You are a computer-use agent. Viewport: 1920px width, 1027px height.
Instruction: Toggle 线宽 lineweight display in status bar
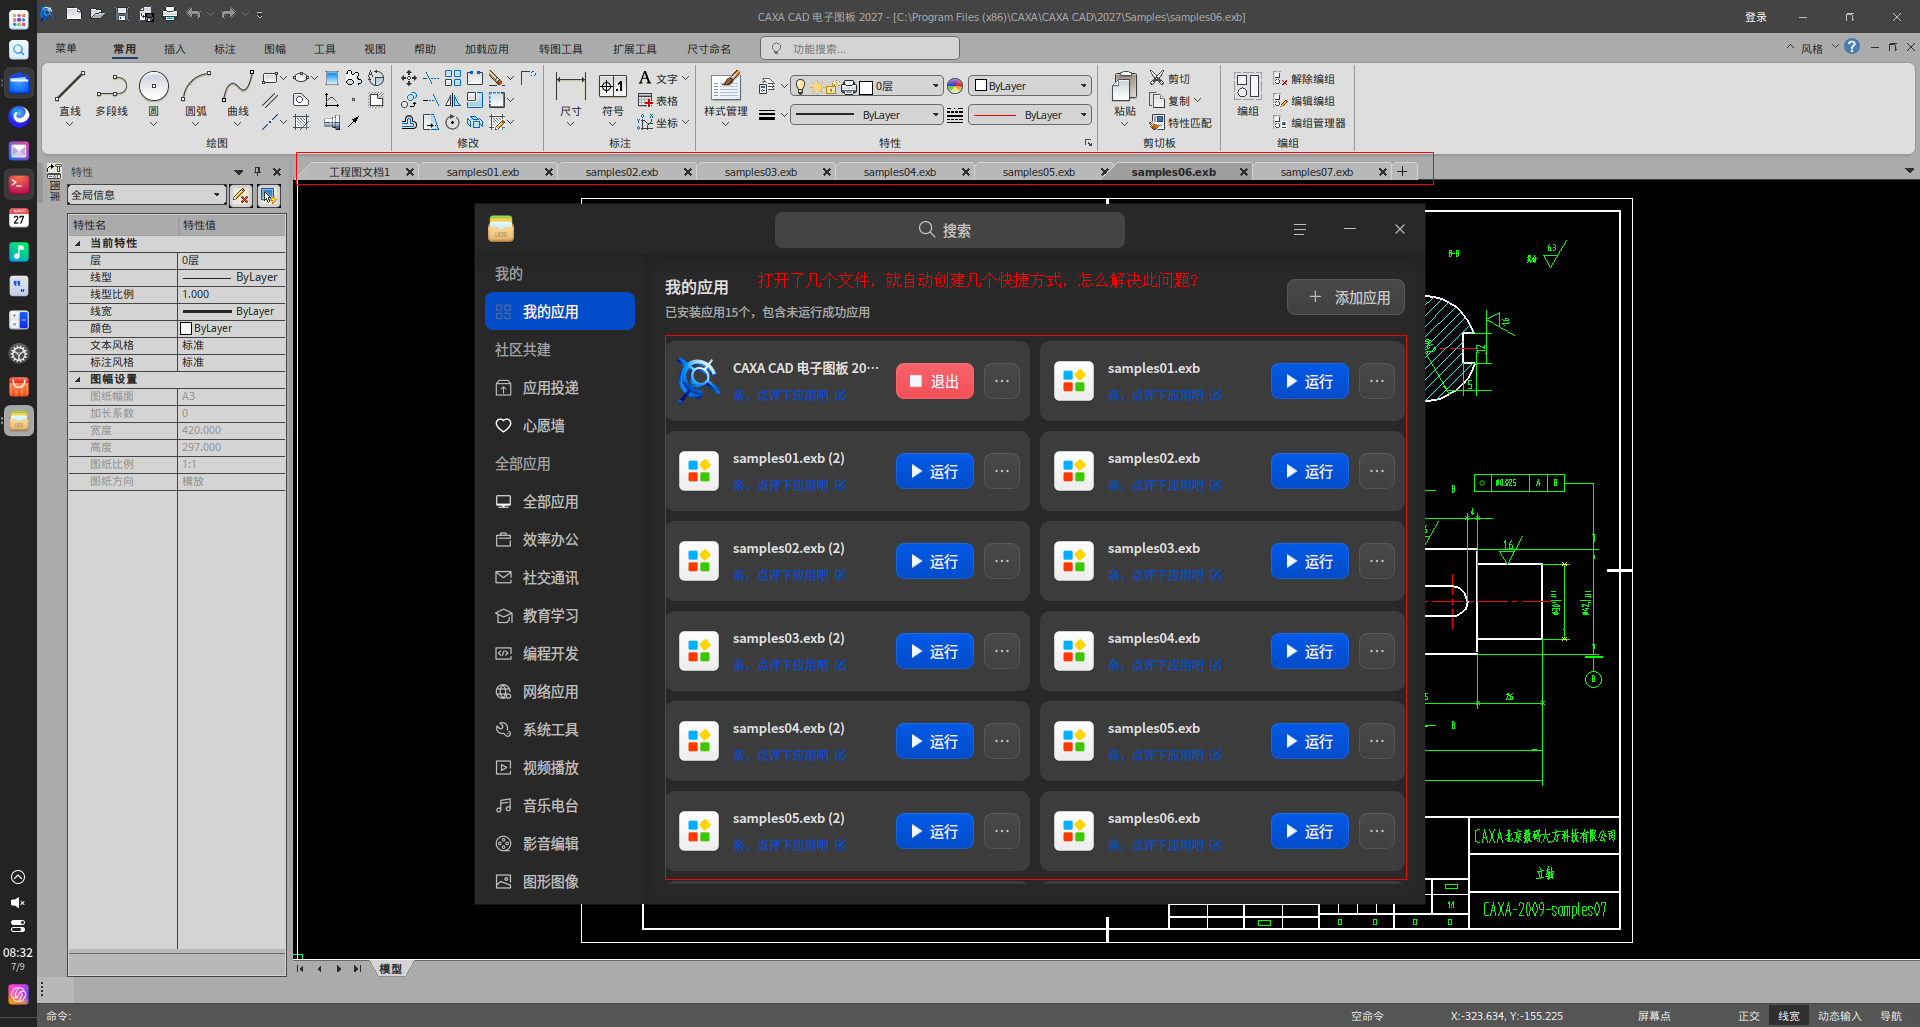coord(1789,1016)
